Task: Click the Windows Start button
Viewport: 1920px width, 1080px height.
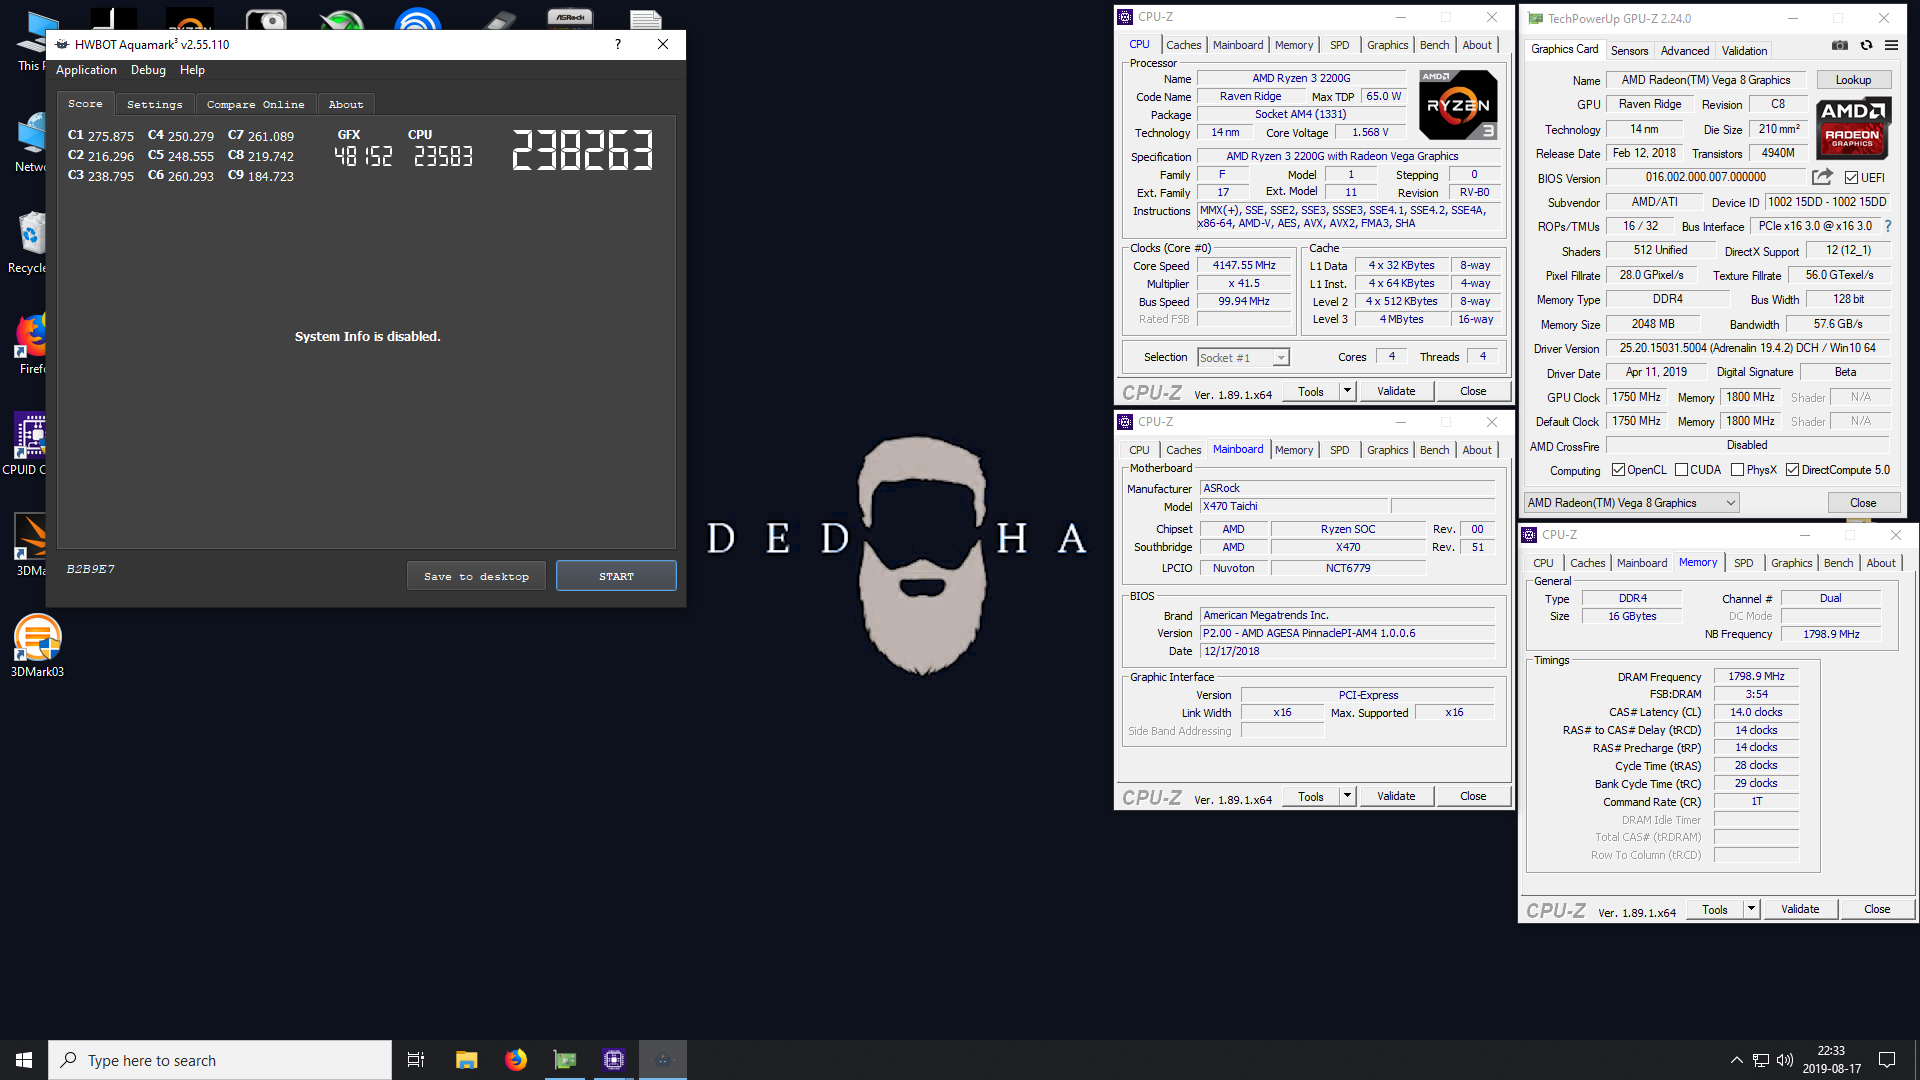Action: coord(24,1060)
